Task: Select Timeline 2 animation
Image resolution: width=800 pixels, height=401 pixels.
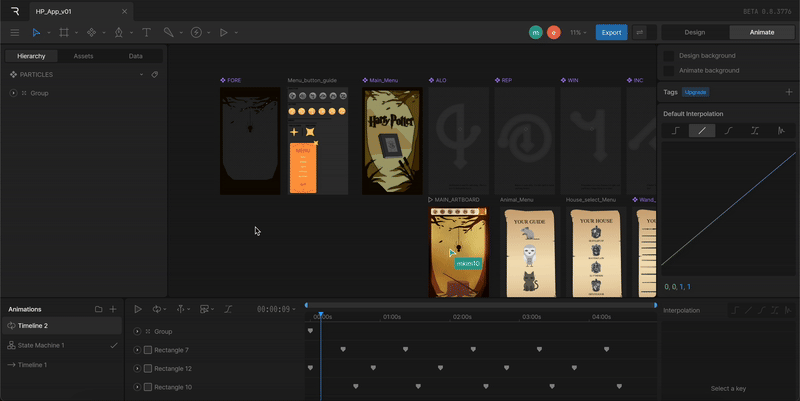Action: point(62,325)
